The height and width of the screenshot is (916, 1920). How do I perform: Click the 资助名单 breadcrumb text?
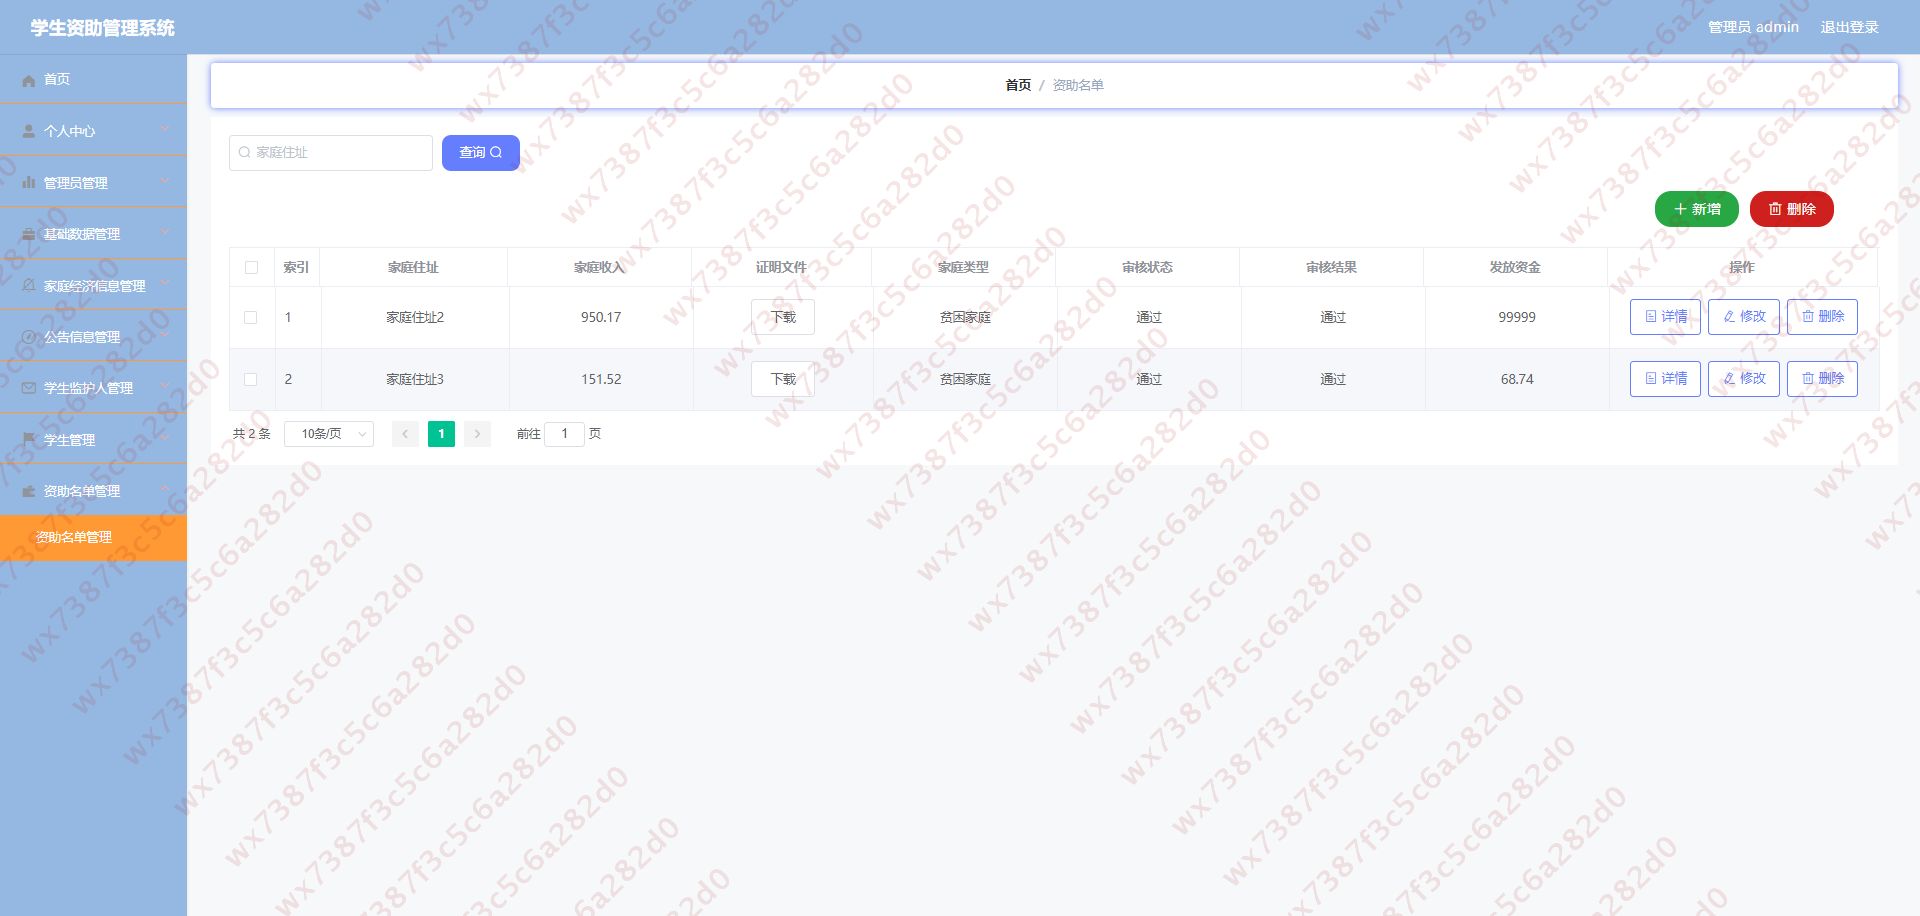(x=1078, y=86)
